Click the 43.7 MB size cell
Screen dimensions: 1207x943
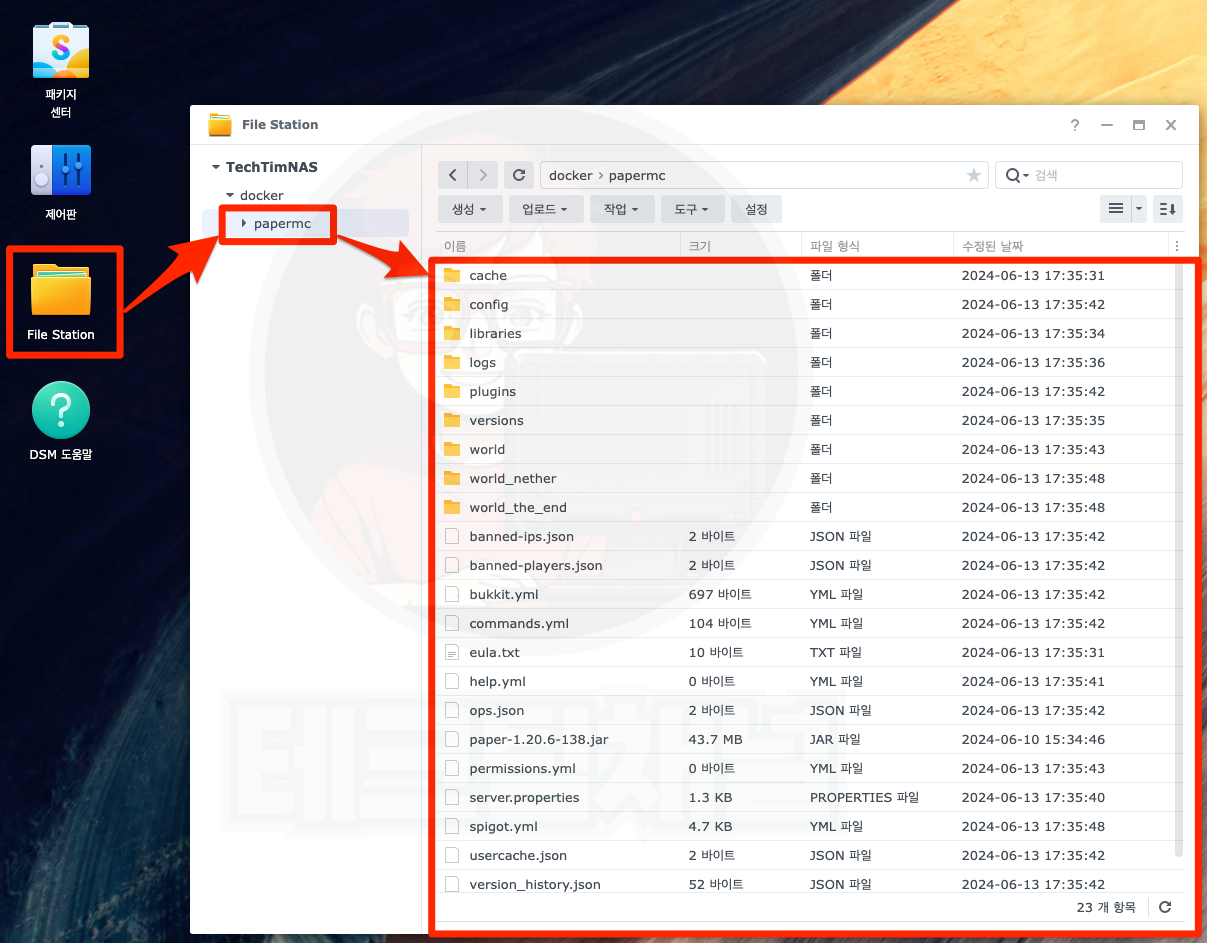click(715, 739)
